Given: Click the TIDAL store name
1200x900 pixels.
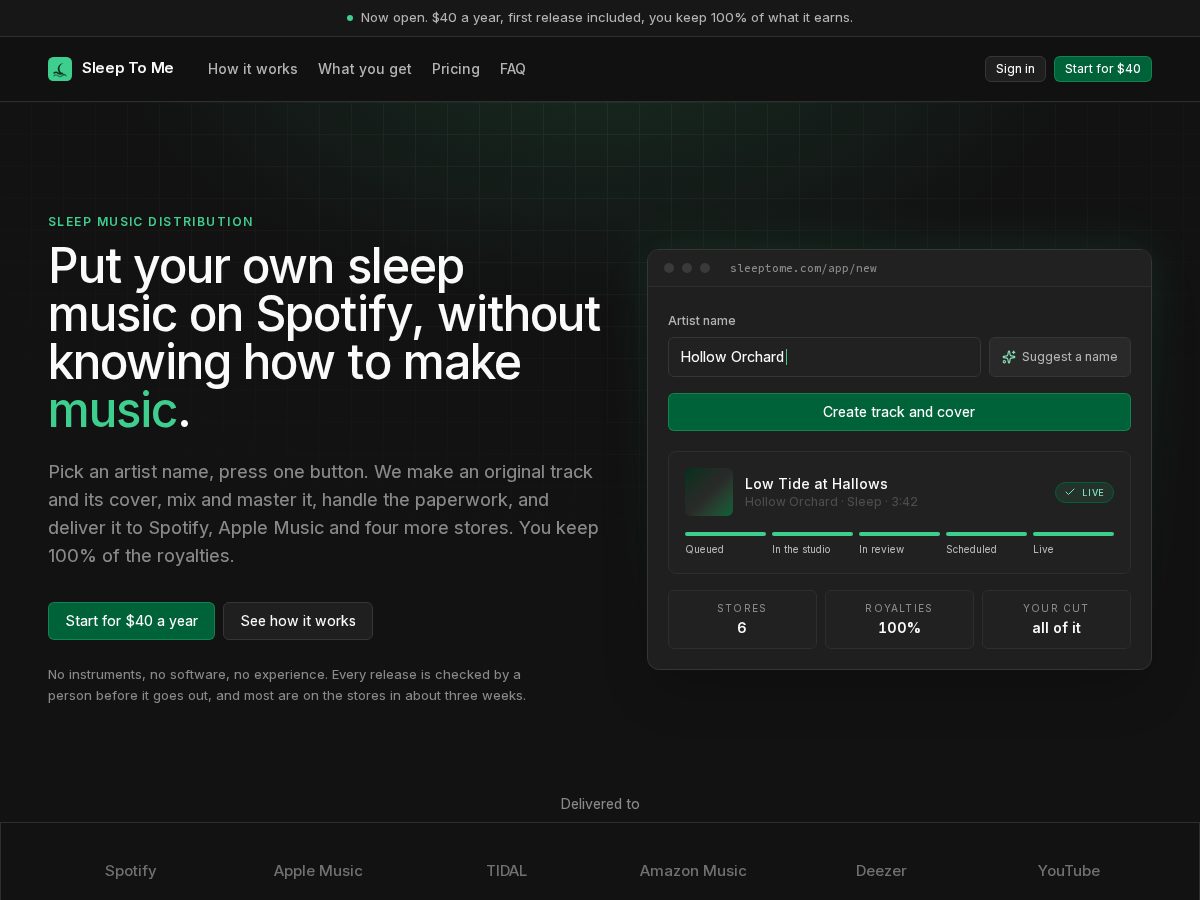Looking at the screenshot, I should coord(506,871).
